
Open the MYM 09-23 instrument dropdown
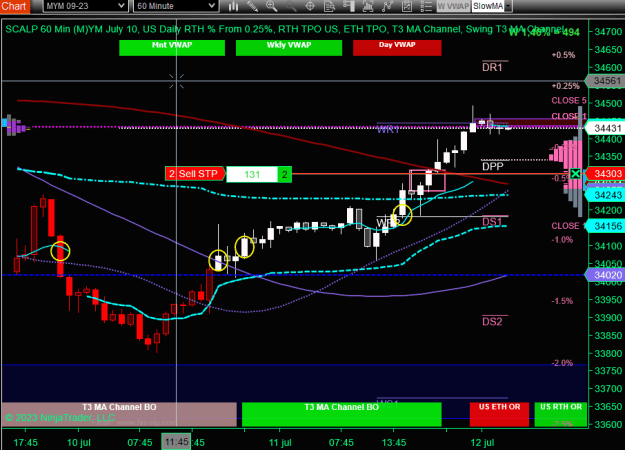tap(85, 6)
